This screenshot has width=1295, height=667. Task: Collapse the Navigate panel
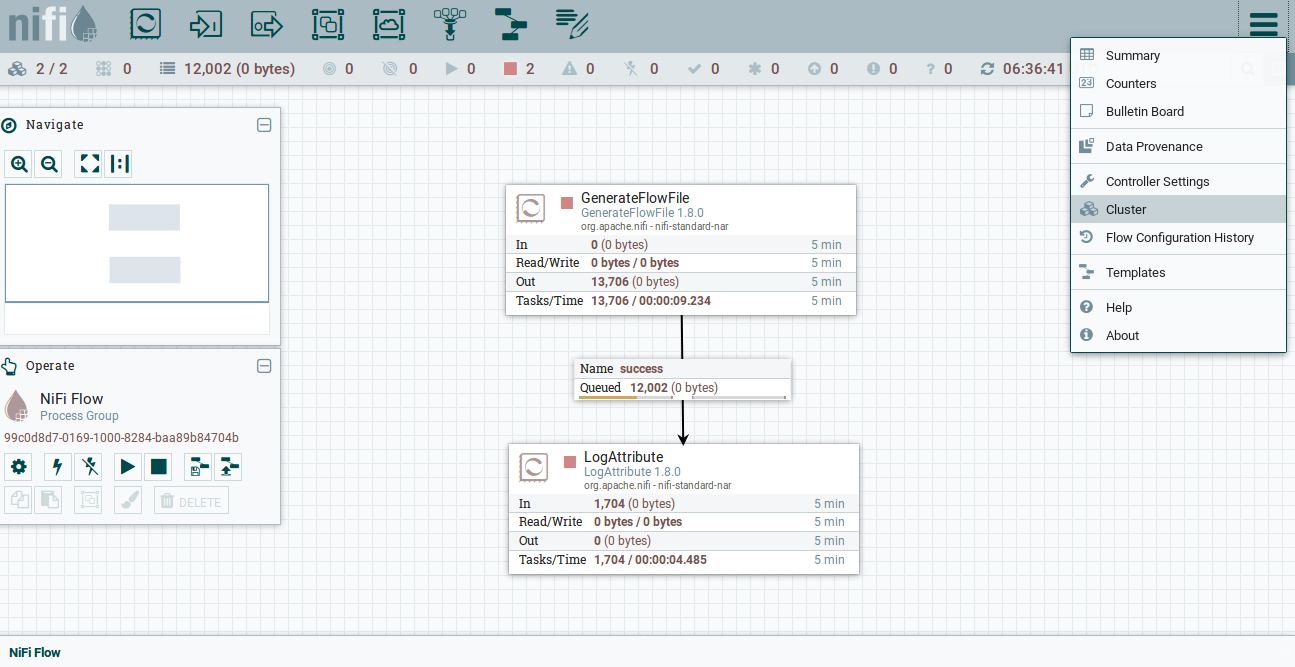264,125
